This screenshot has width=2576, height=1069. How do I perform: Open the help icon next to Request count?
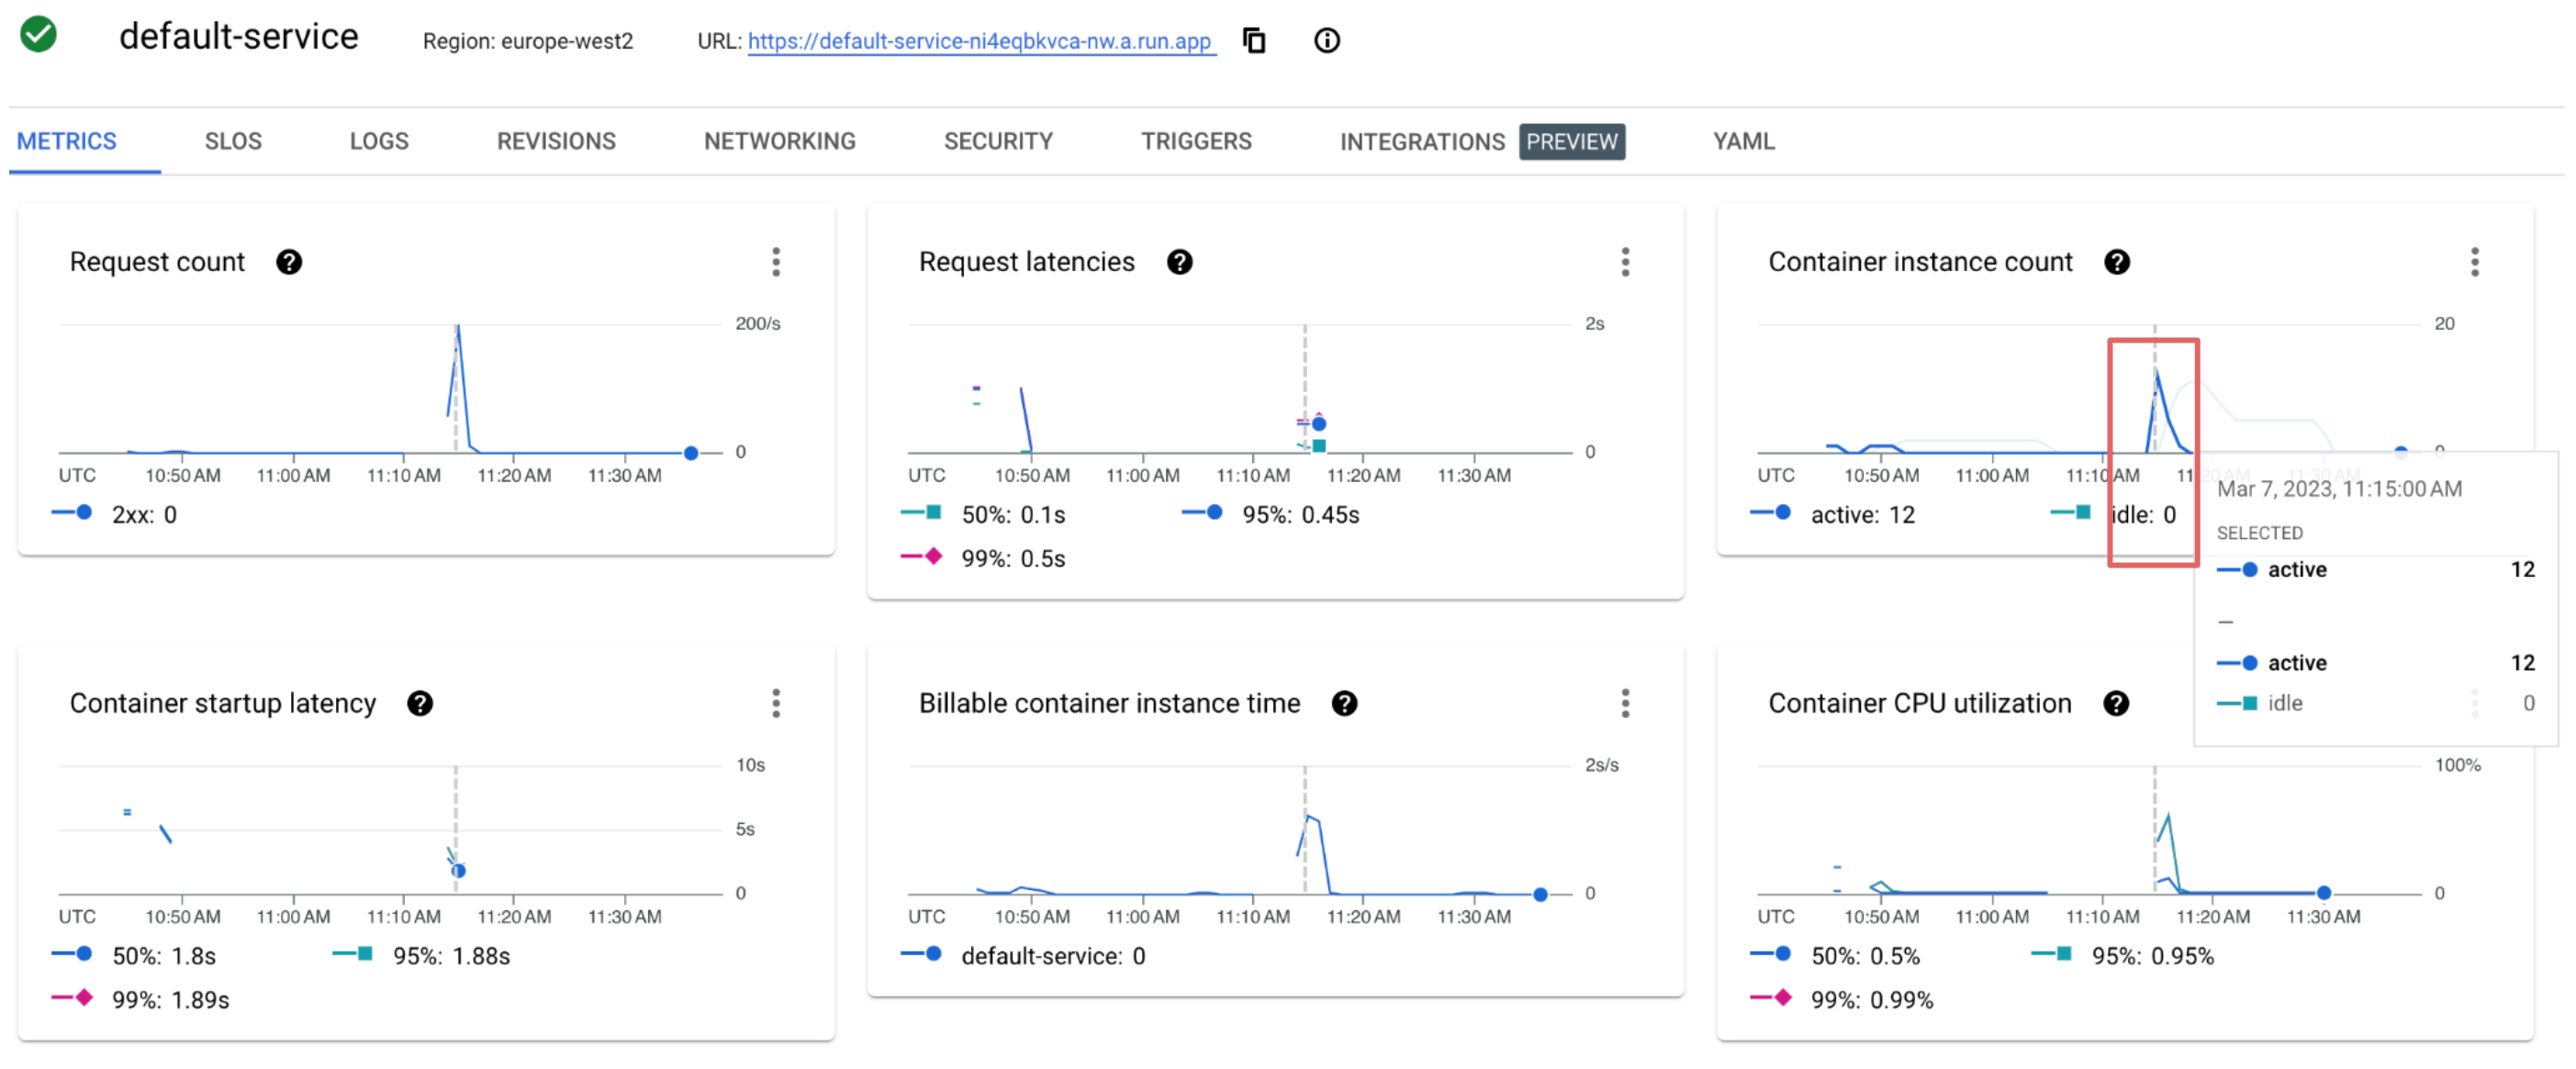click(289, 262)
